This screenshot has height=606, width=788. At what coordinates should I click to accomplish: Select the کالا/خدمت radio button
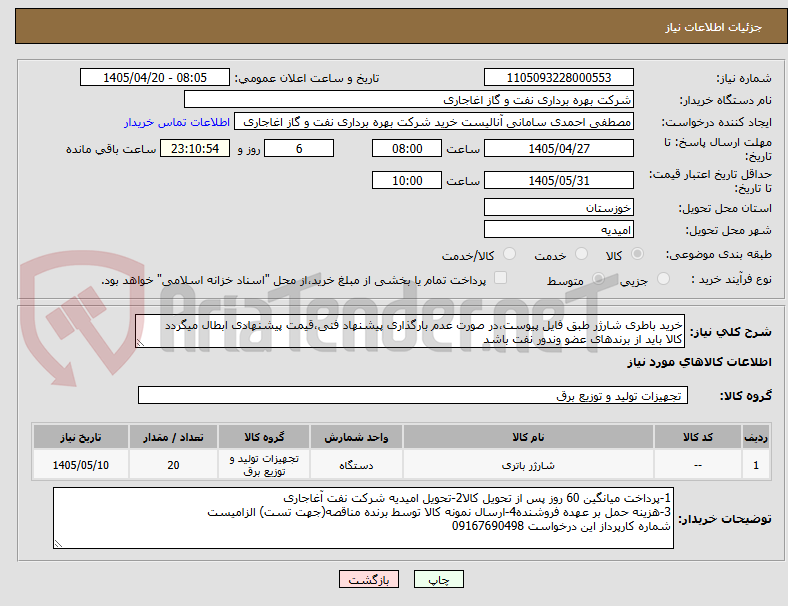coord(510,254)
